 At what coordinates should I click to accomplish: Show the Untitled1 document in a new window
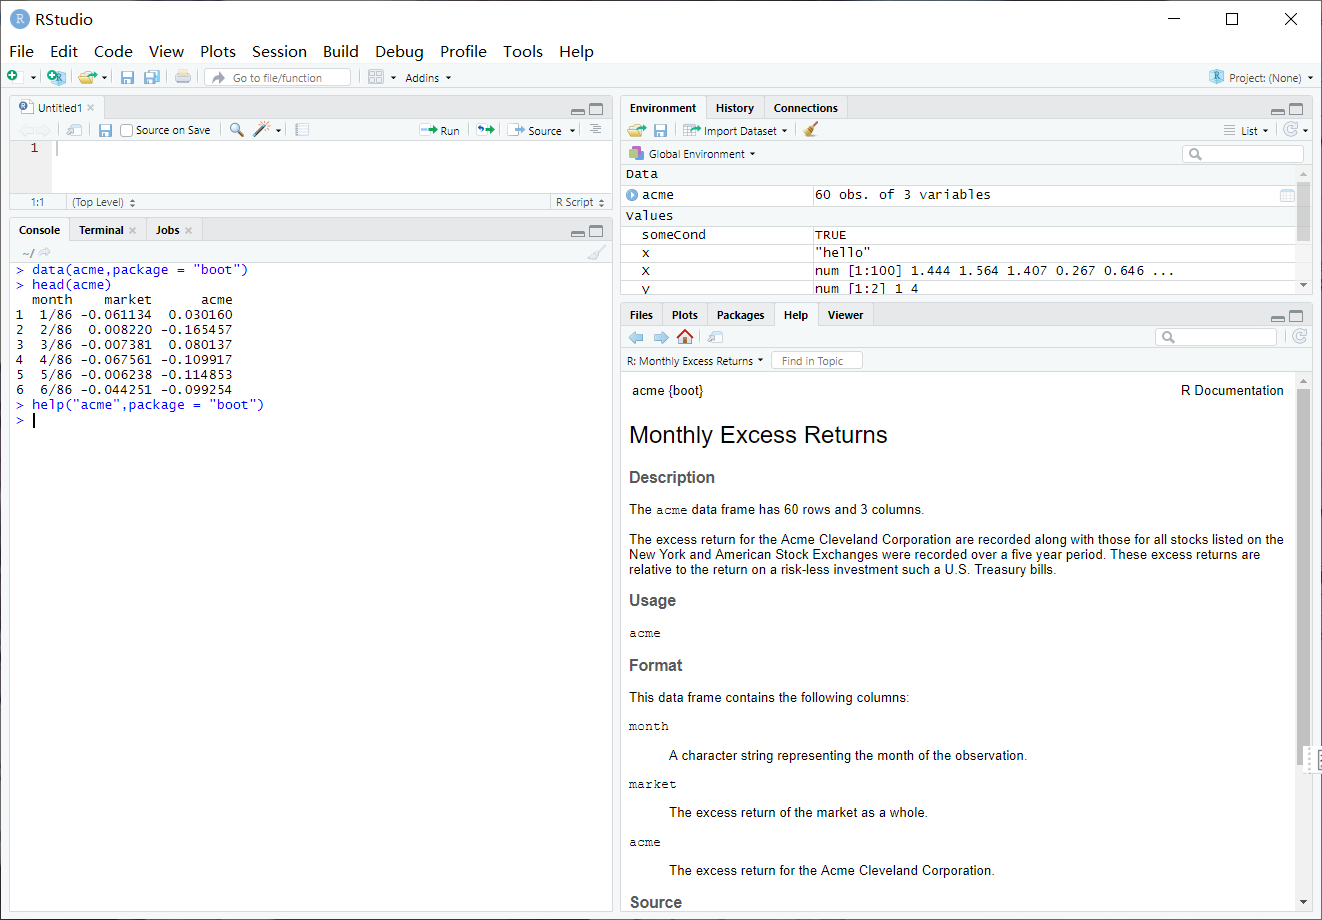click(74, 130)
